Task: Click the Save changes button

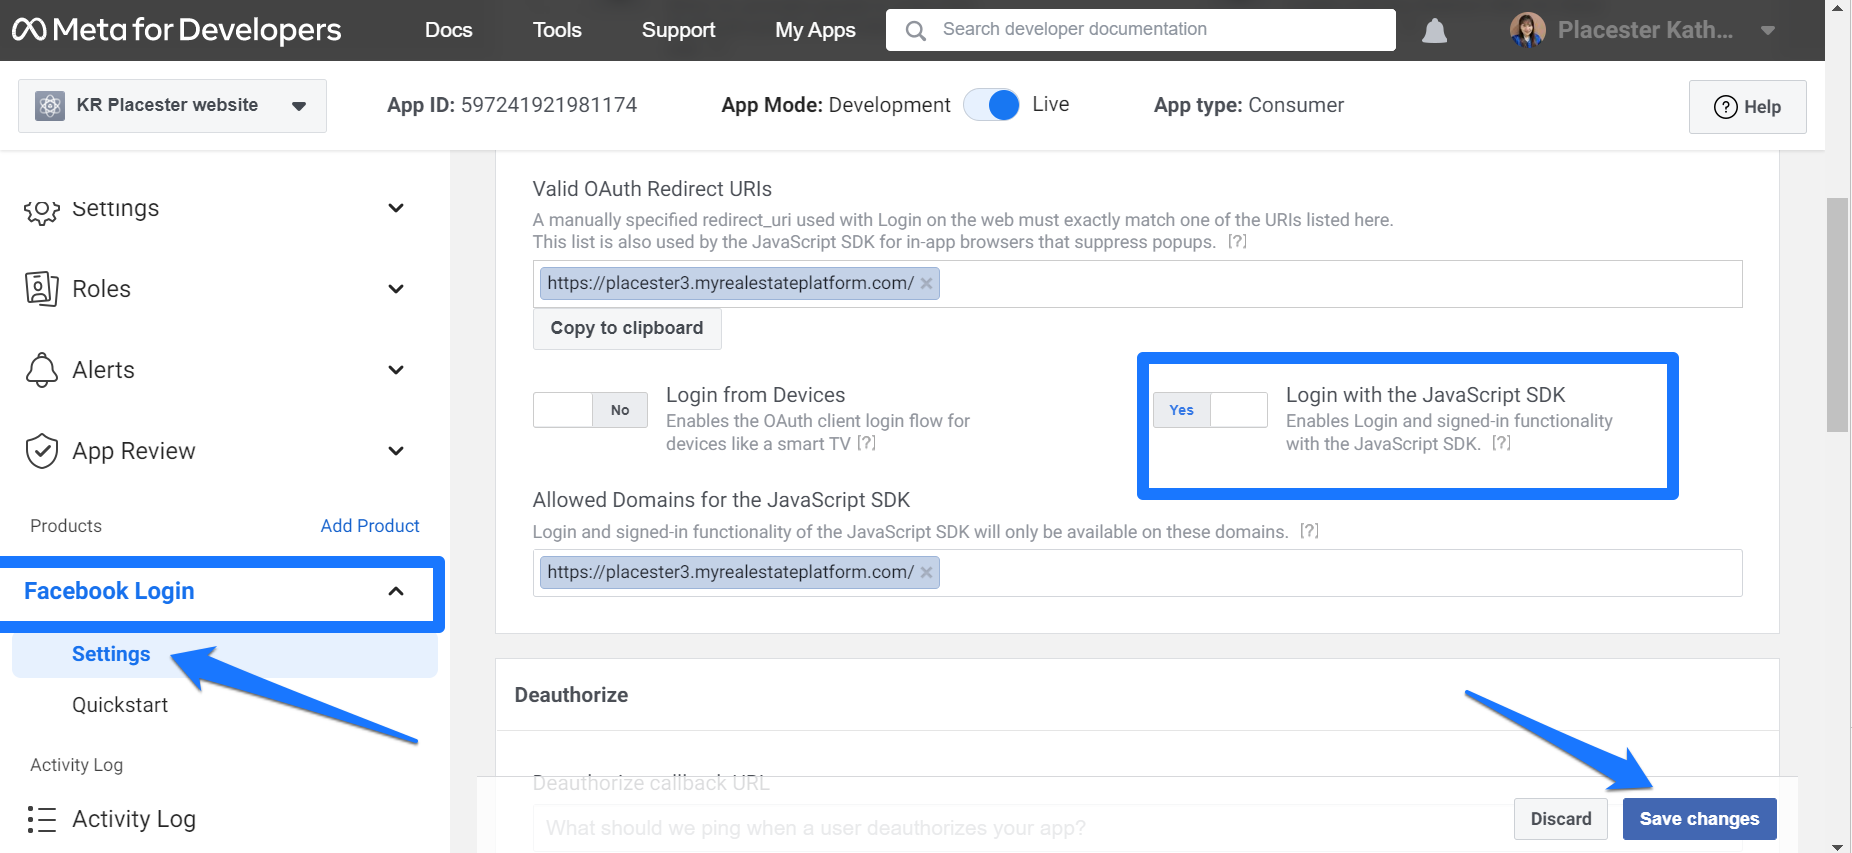Action: tap(1699, 819)
